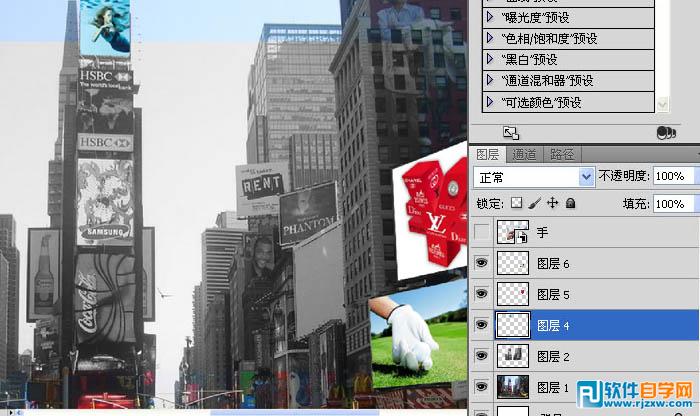700x416 pixels.
Task: Click the 手 layer thumbnail
Action: tap(512, 232)
